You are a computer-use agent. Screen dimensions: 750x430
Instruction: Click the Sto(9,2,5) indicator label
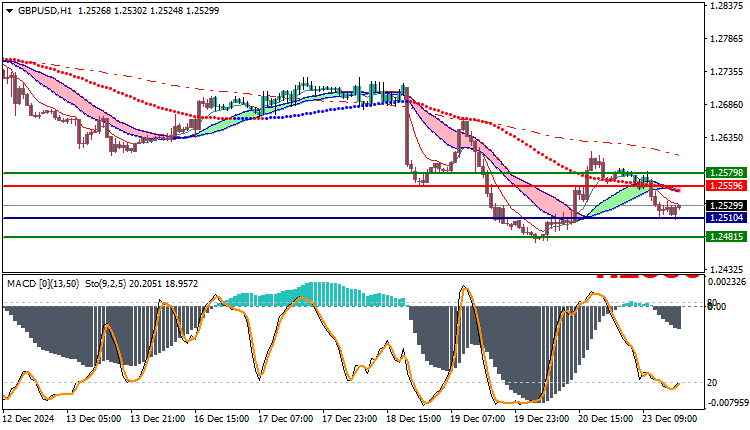click(x=105, y=284)
